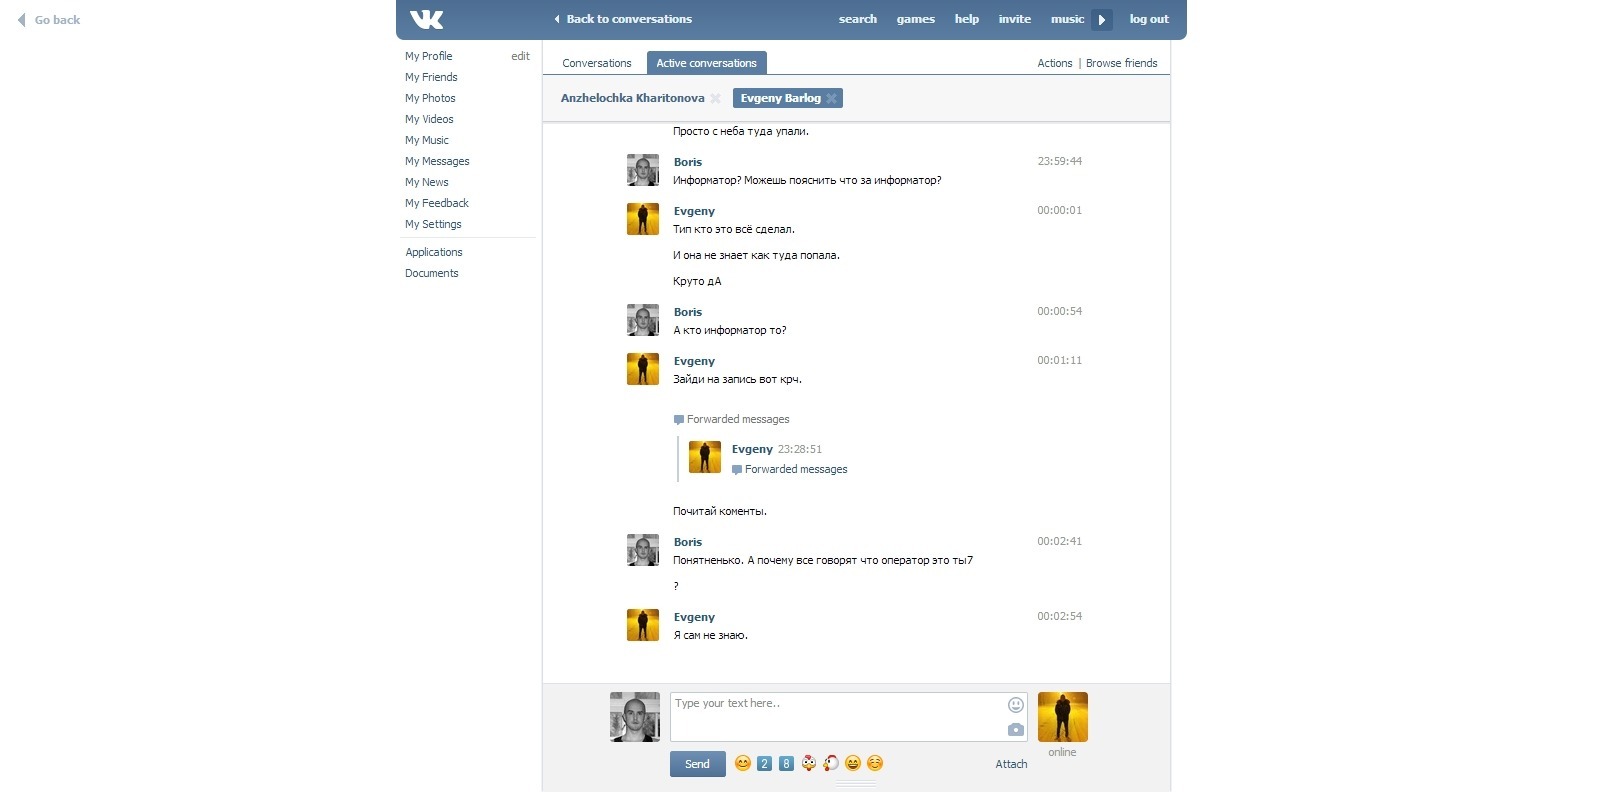This screenshot has height=792, width=1600.
Task: Open Boris's avatar on the 23:59:44 message
Action: (643, 170)
